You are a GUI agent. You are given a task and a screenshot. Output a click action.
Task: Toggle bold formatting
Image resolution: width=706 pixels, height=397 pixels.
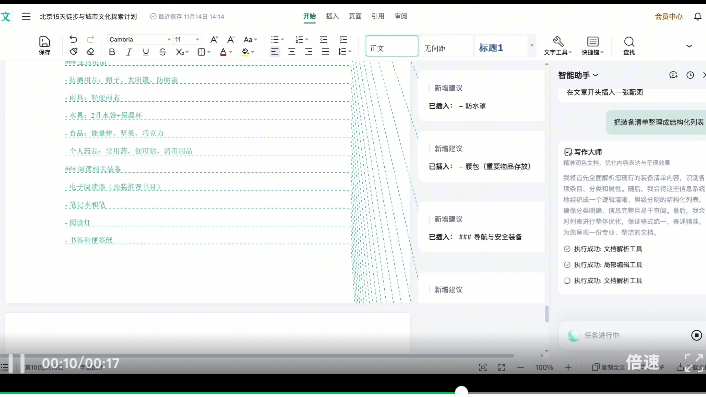click(x=112, y=52)
